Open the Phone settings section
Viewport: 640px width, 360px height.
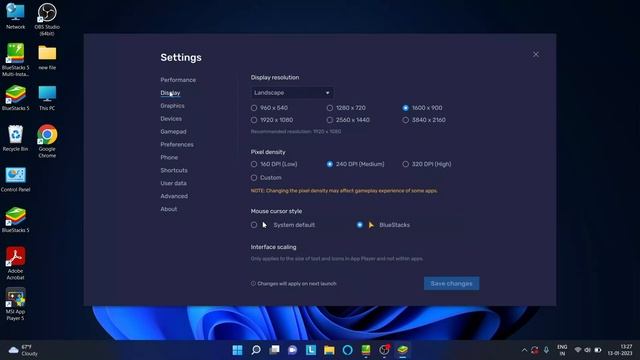pyautogui.click(x=169, y=157)
